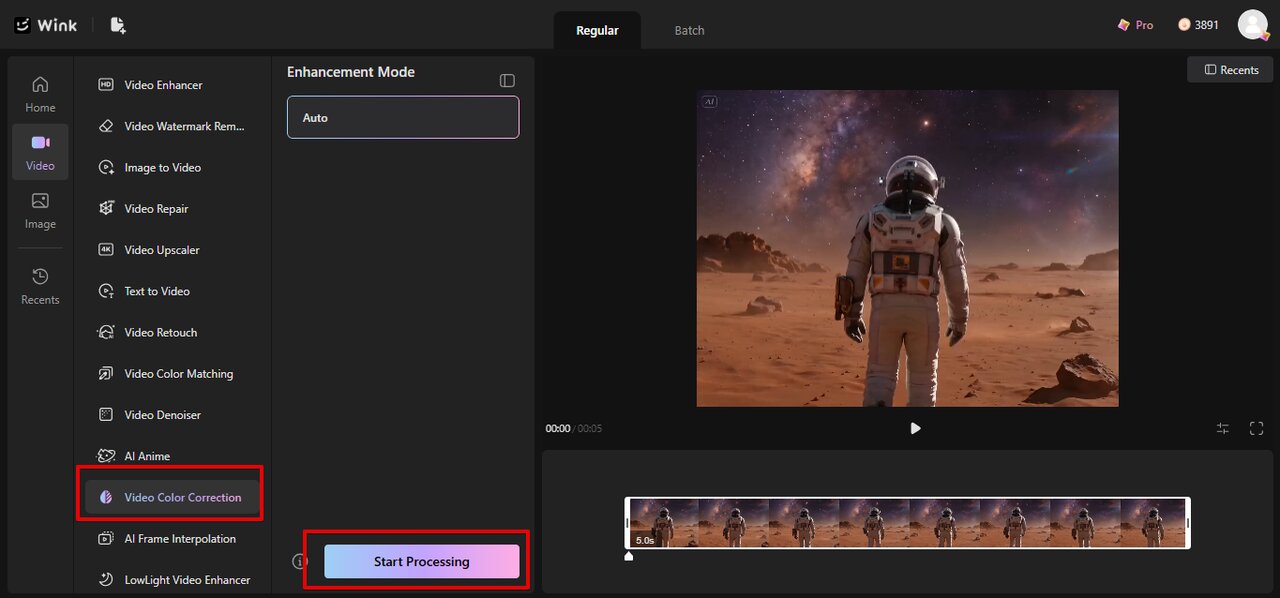Click the 5.0s duration label on clip

(x=645, y=540)
